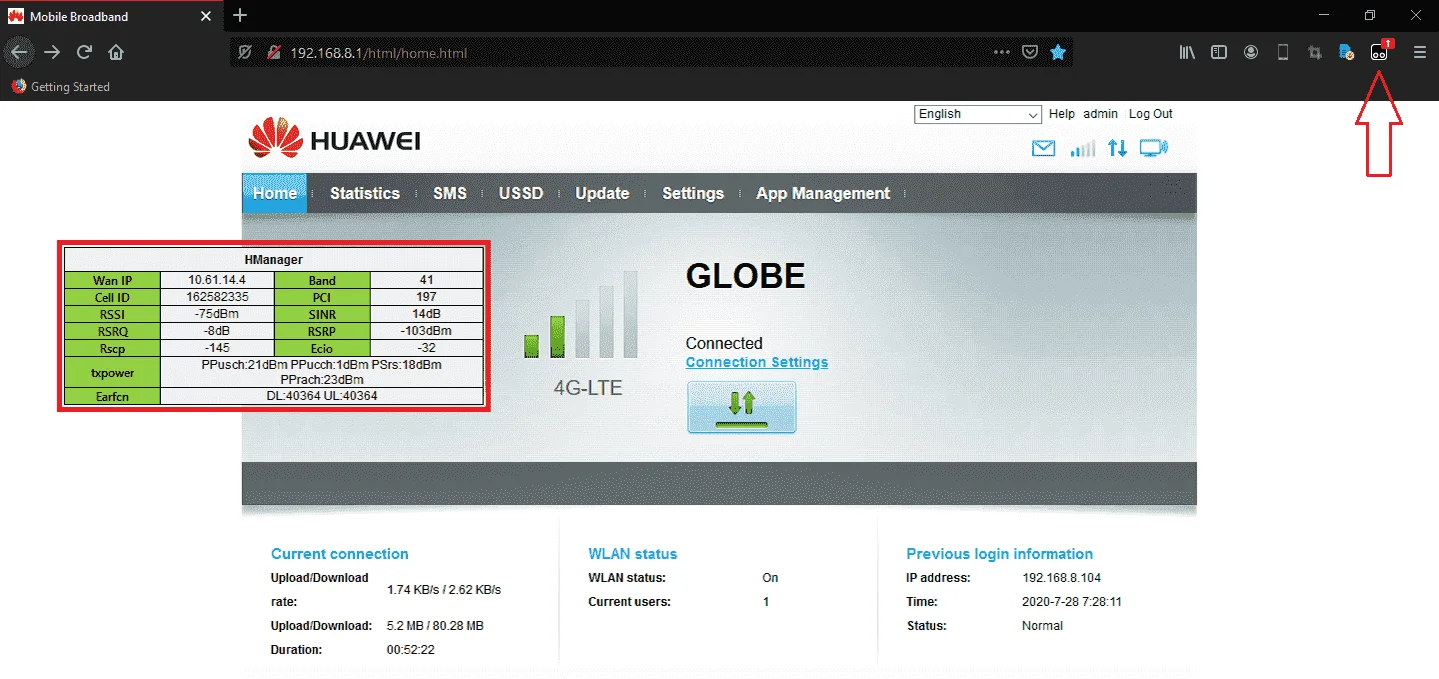The height and width of the screenshot is (679, 1439).
Task: Click the RSRP value -103dBm
Action: point(427,331)
